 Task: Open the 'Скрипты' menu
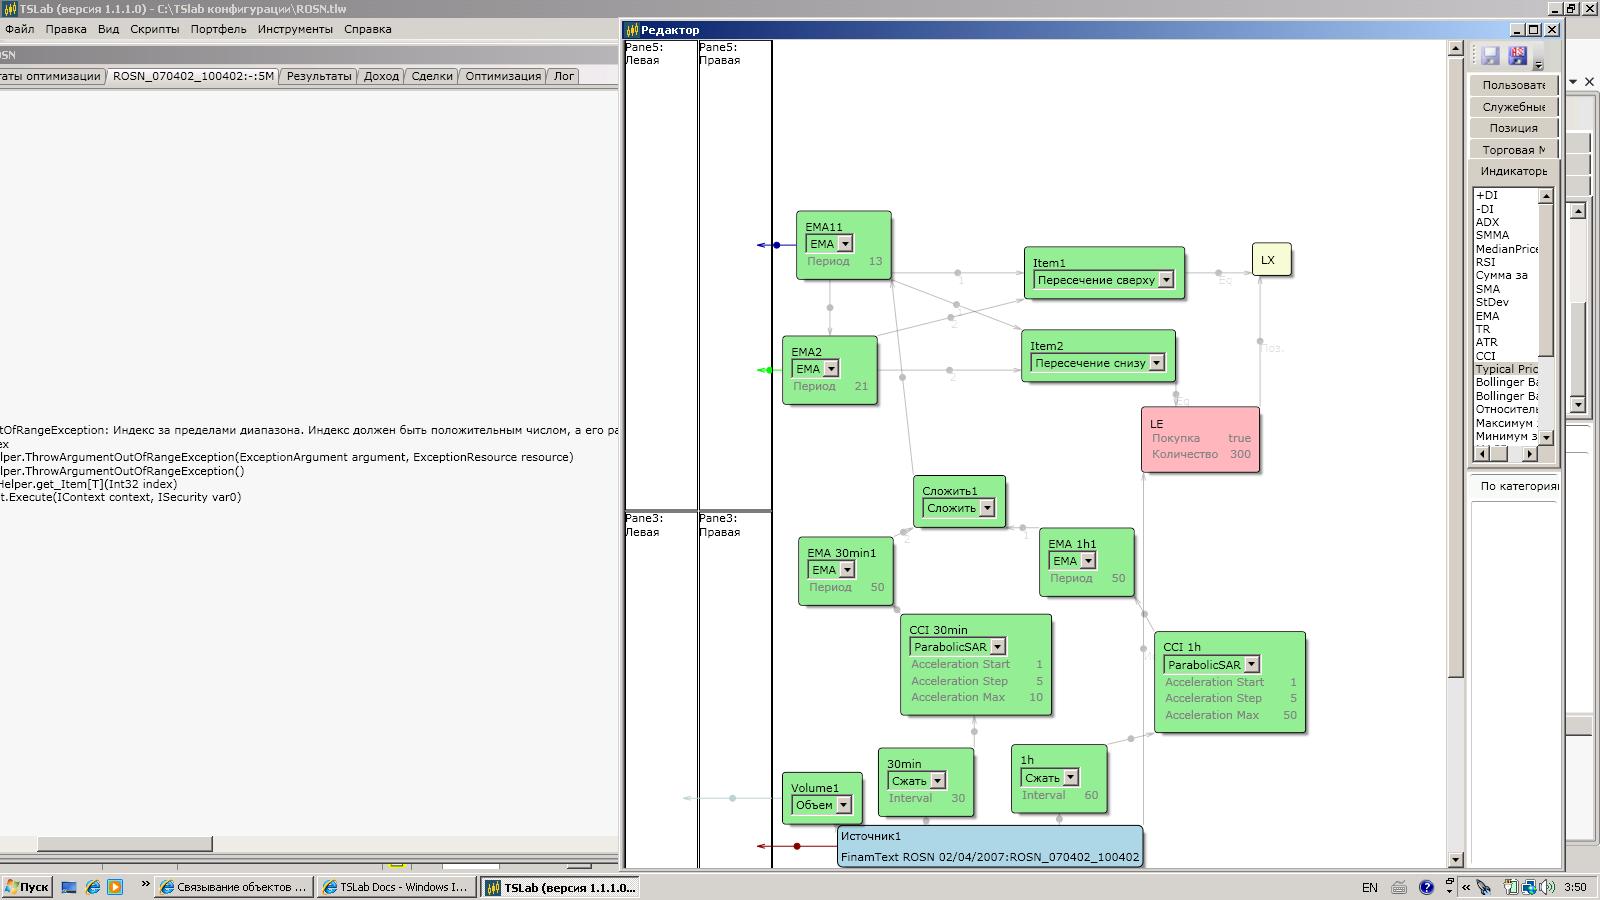[x=154, y=29]
